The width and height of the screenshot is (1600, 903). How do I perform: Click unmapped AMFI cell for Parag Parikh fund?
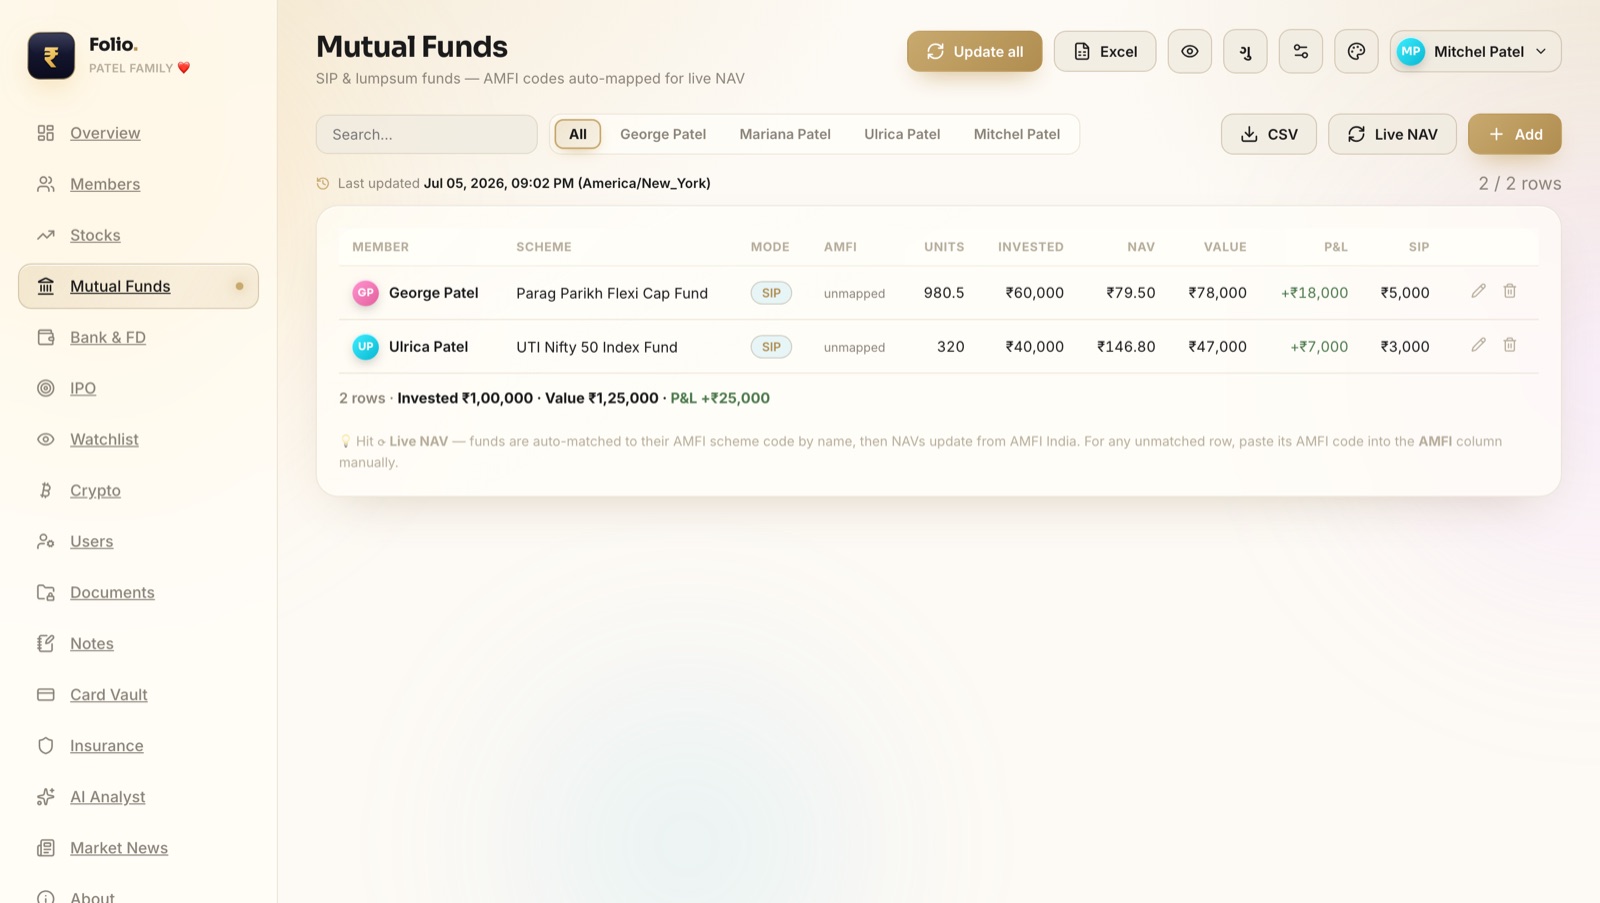tap(854, 293)
